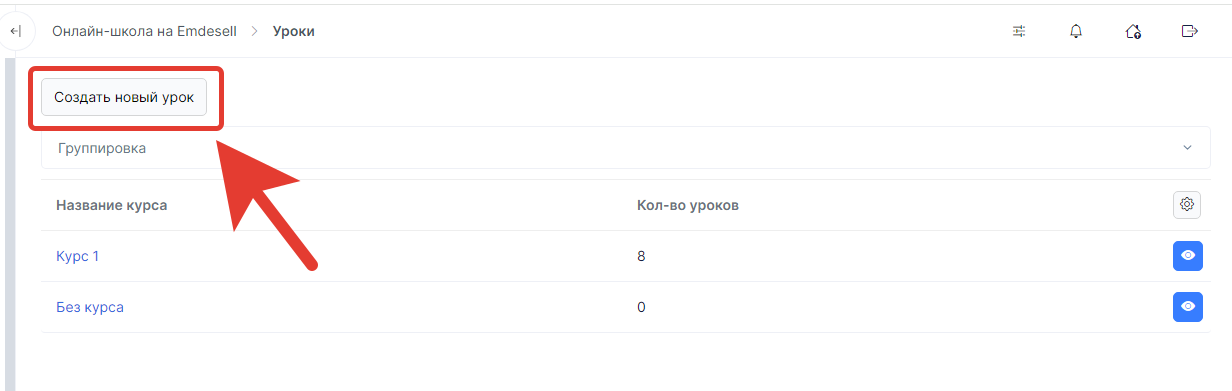Go to Онлайн-школа на Emdesell breadcrumb

[x=144, y=31]
